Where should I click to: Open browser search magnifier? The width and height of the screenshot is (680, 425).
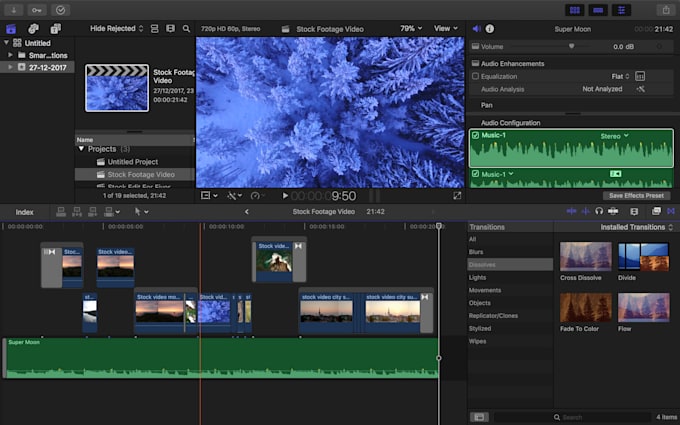[186, 29]
